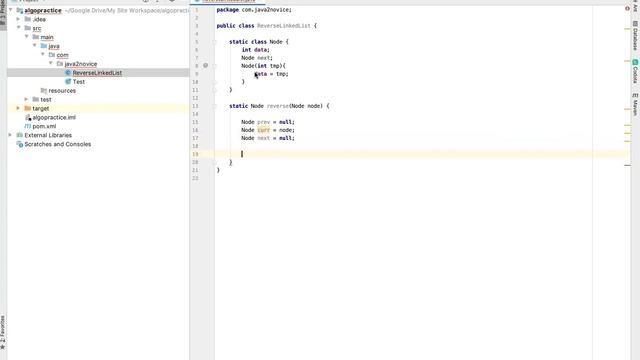
Task: Expand the External Libraries node arrow
Action: click(x=11, y=135)
